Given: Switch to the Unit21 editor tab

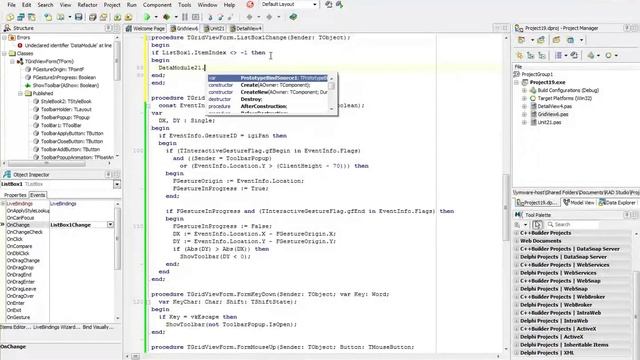Looking at the screenshot, I should click(x=214, y=28).
